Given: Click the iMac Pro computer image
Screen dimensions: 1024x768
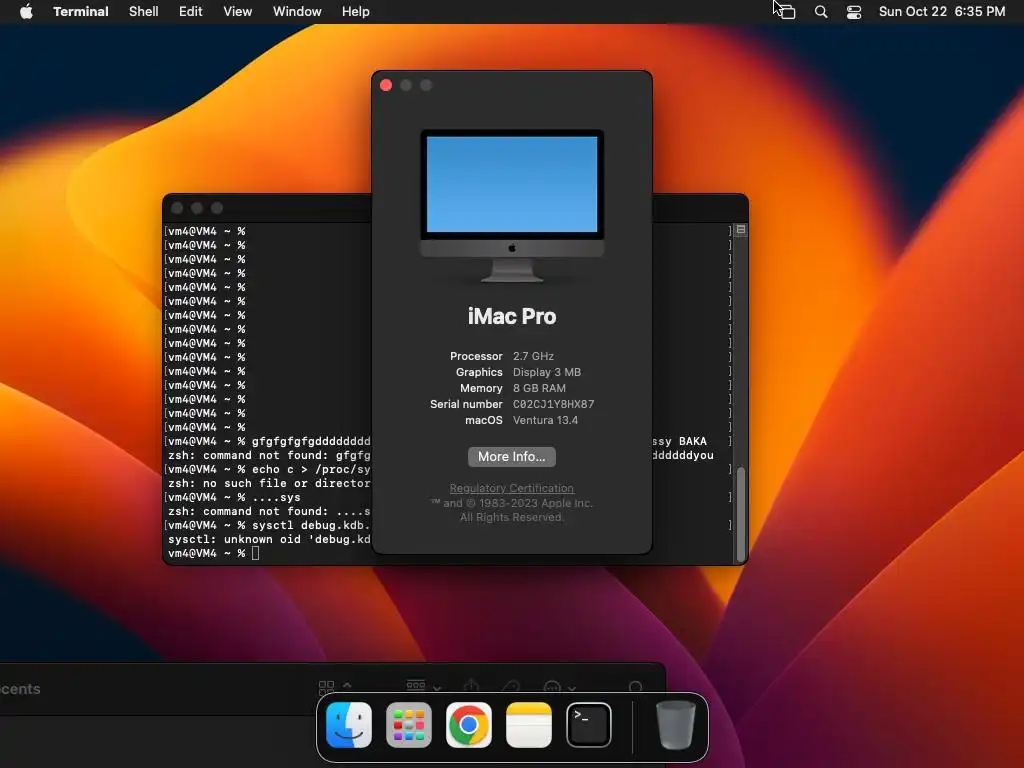Looking at the screenshot, I should (512, 206).
